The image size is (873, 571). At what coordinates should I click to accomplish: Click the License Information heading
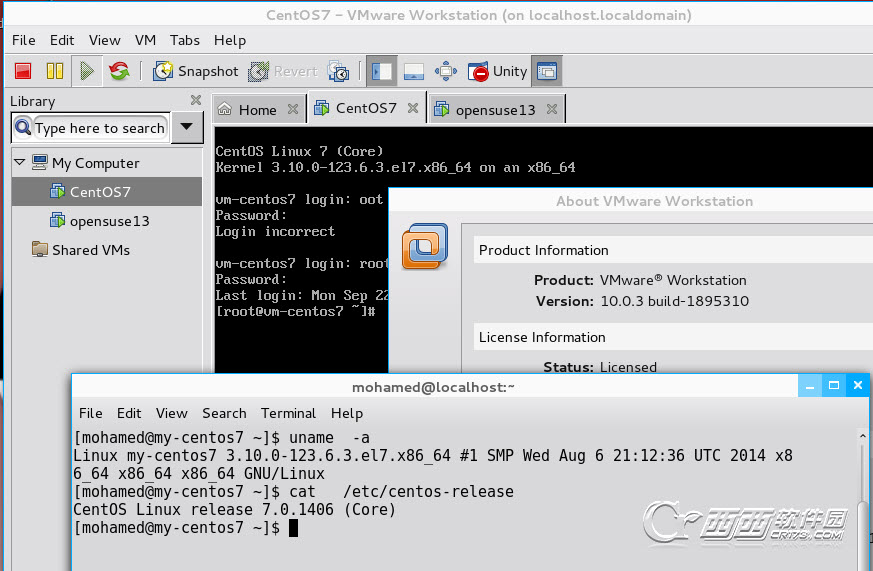pyautogui.click(x=542, y=337)
